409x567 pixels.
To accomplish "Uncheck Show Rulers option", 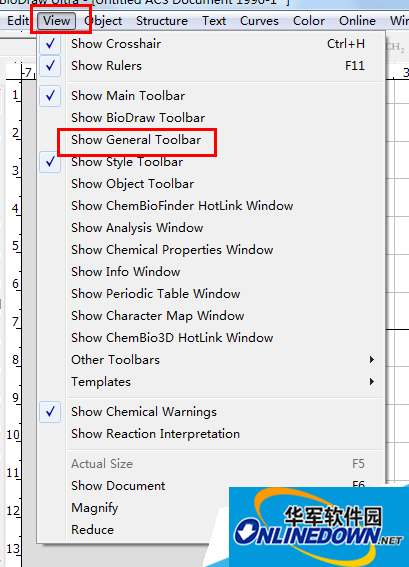I will 50,66.
